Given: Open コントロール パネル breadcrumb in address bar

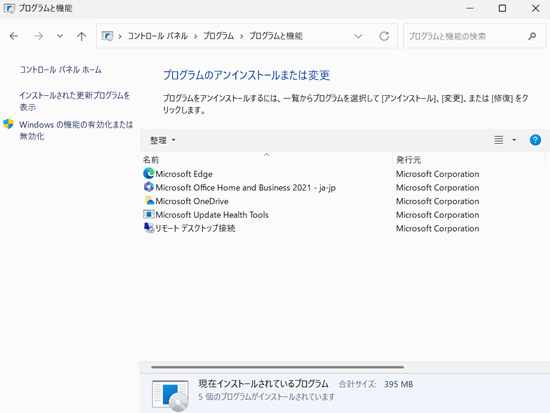Looking at the screenshot, I should coord(157,36).
